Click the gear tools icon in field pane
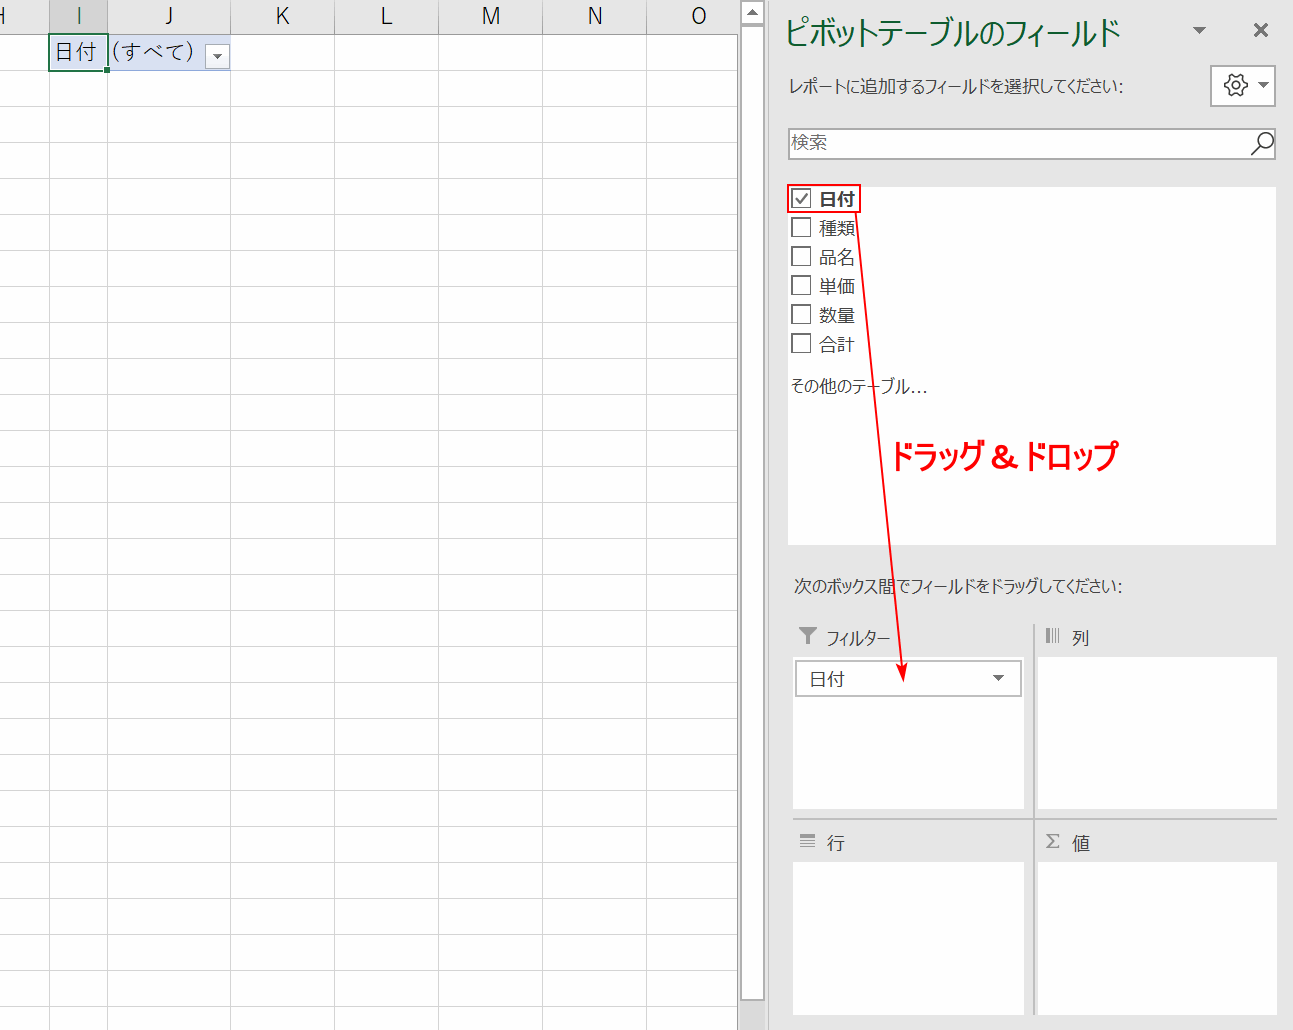 (1236, 86)
